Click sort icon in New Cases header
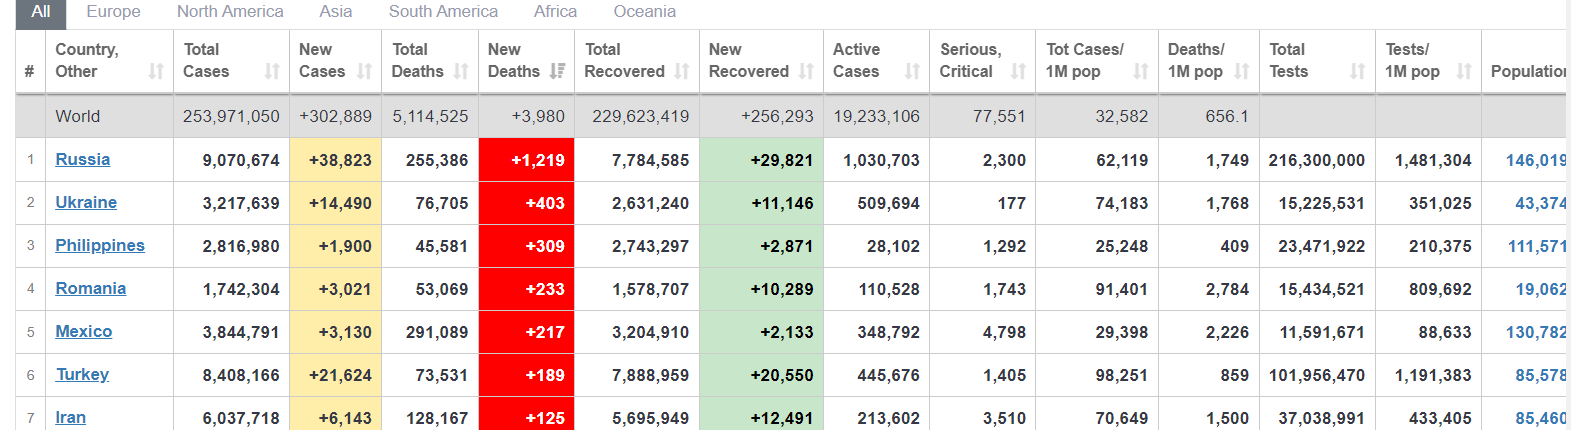This screenshot has height=430, width=1571. coord(364,72)
